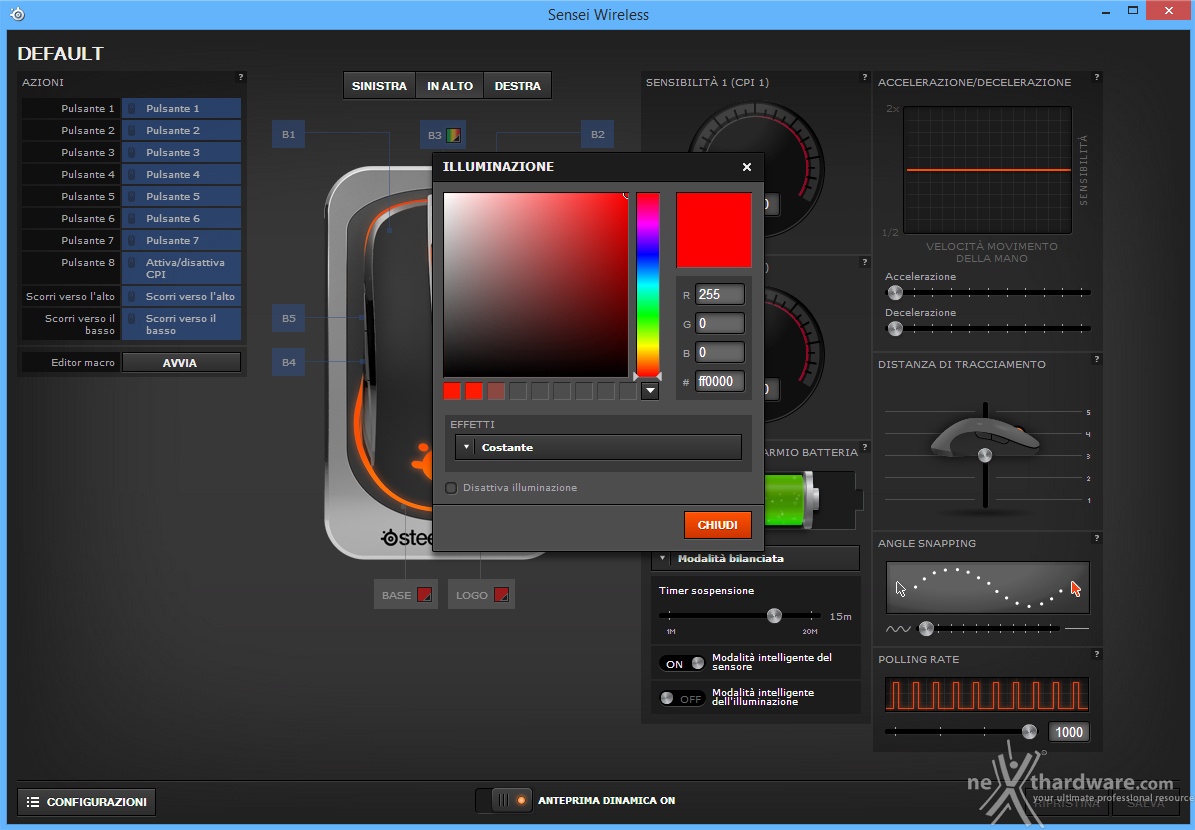Click the mouse icon in Pulsante 1 row
The width and height of the screenshot is (1195, 830).
click(x=132, y=108)
